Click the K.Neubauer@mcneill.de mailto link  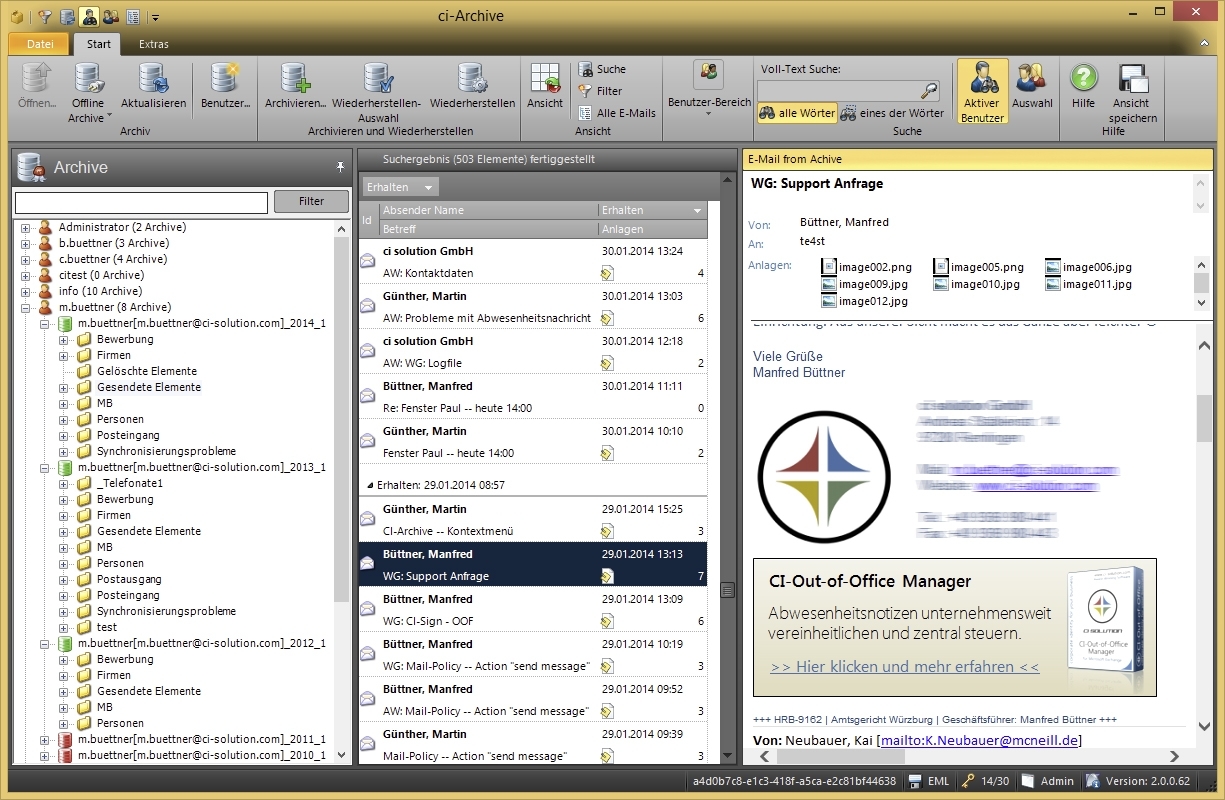point(979,740)
